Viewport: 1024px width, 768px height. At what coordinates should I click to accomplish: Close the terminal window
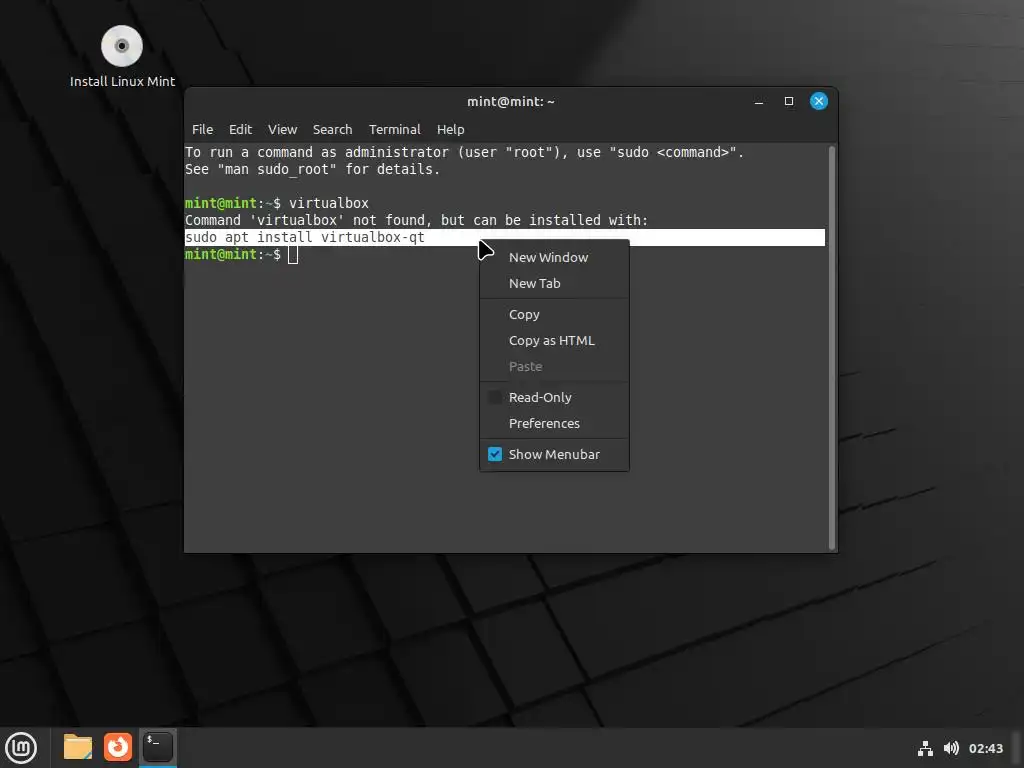pyautogui.click(x=819, y=101)
